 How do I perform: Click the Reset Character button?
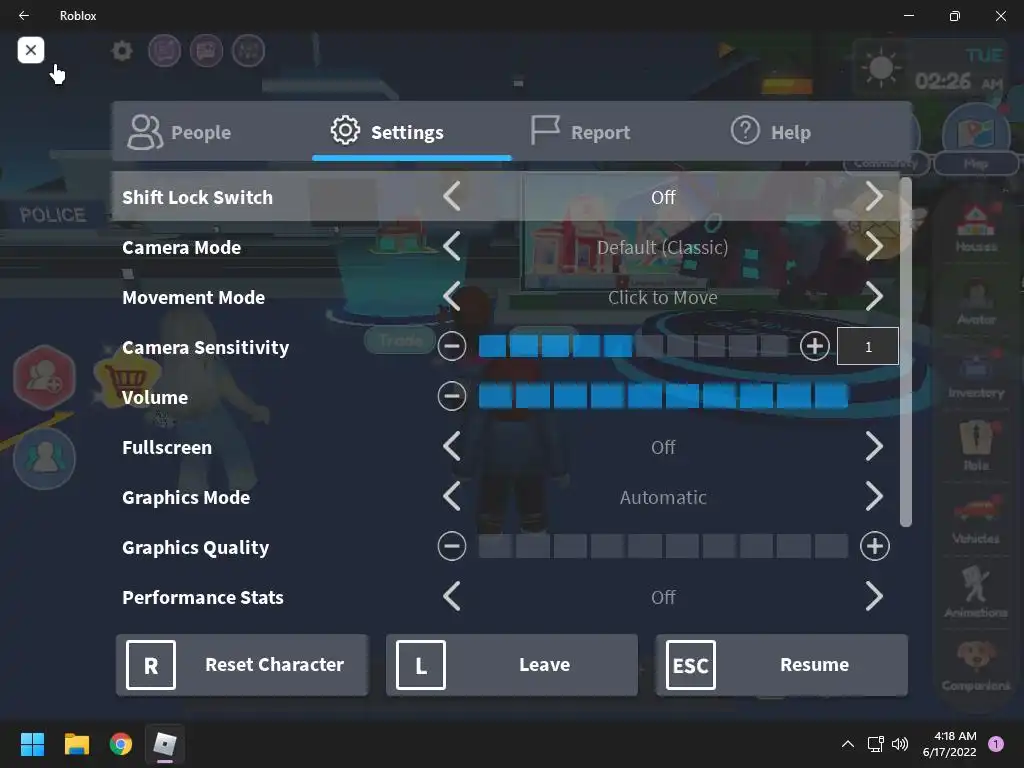coord(242,665)
